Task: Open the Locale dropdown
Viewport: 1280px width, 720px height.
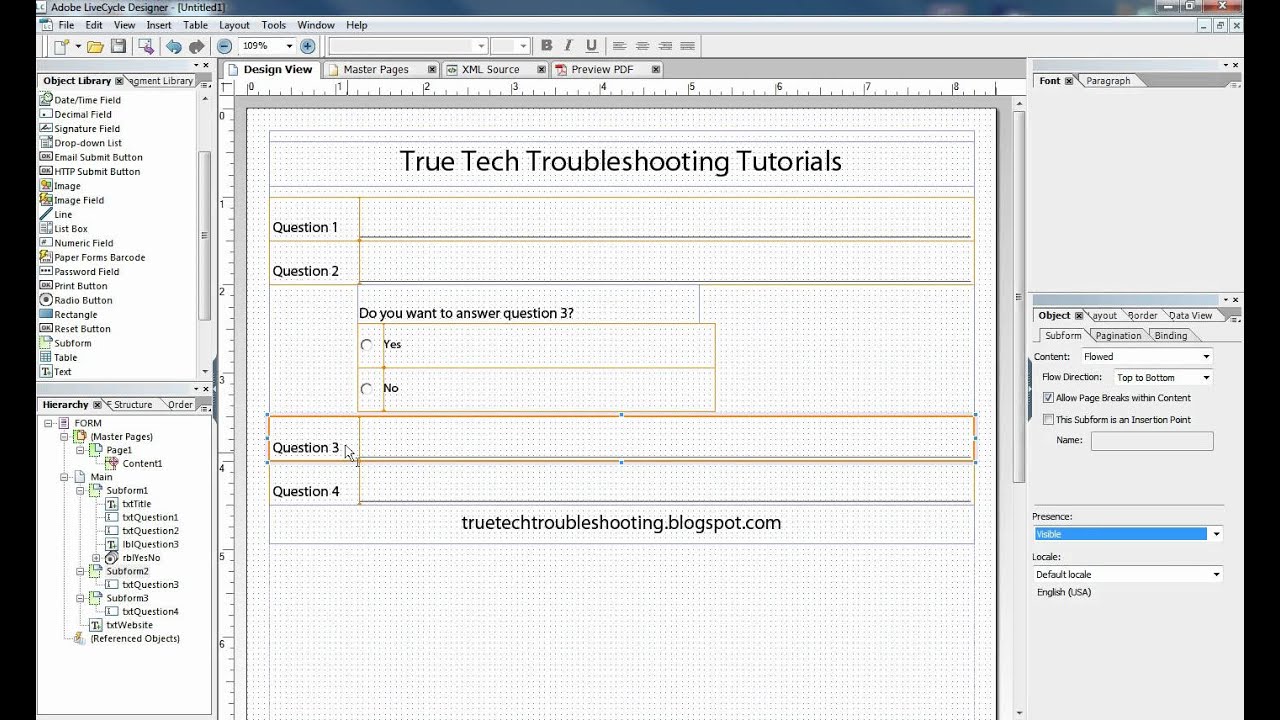Action: (1128, 574)
